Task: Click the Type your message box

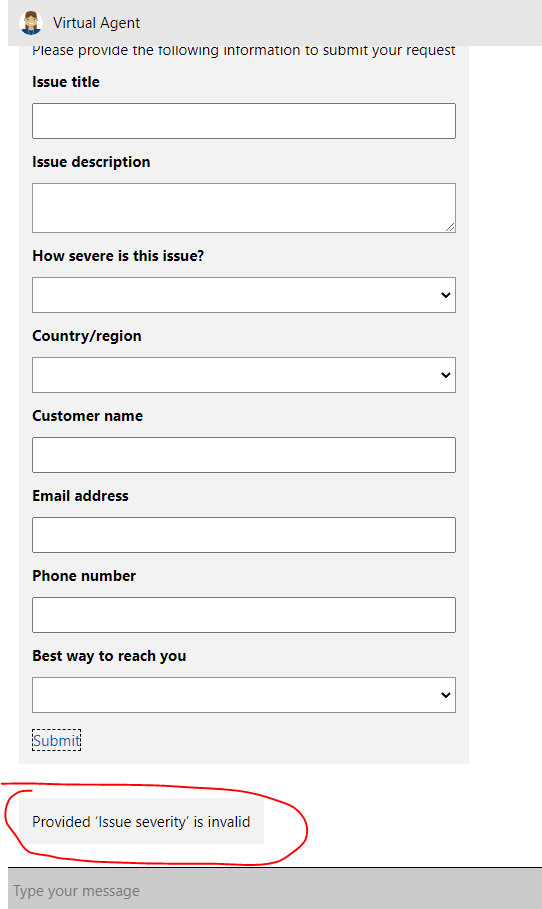Action: click(275, 890)
